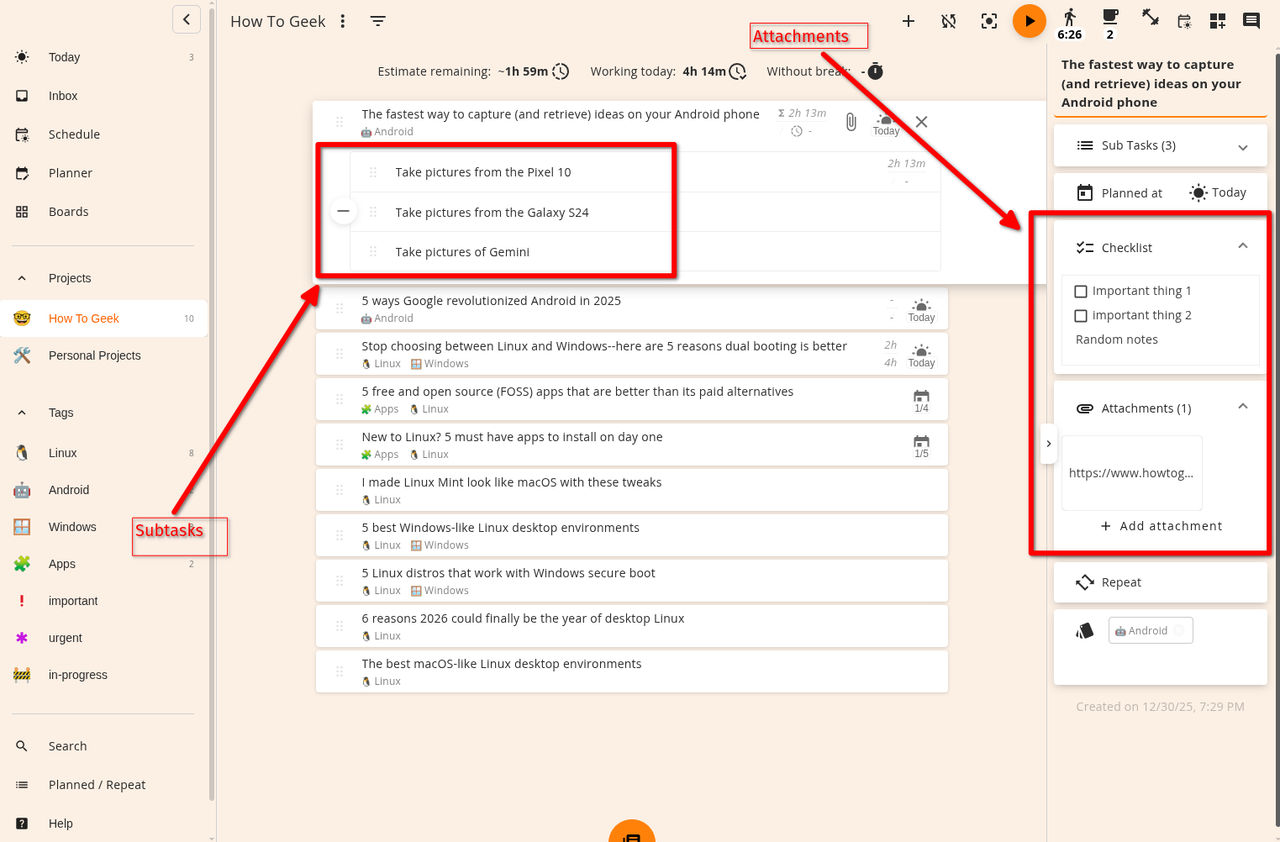Toggle the project notes panel icon
This screenshot has height=842, width=1280.
[1251, 21]
